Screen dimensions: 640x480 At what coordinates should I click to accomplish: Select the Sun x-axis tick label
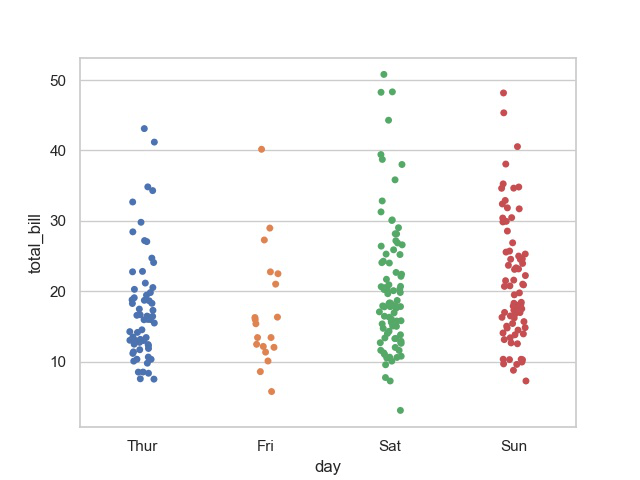pyautogui.click(x=514, y=446)
